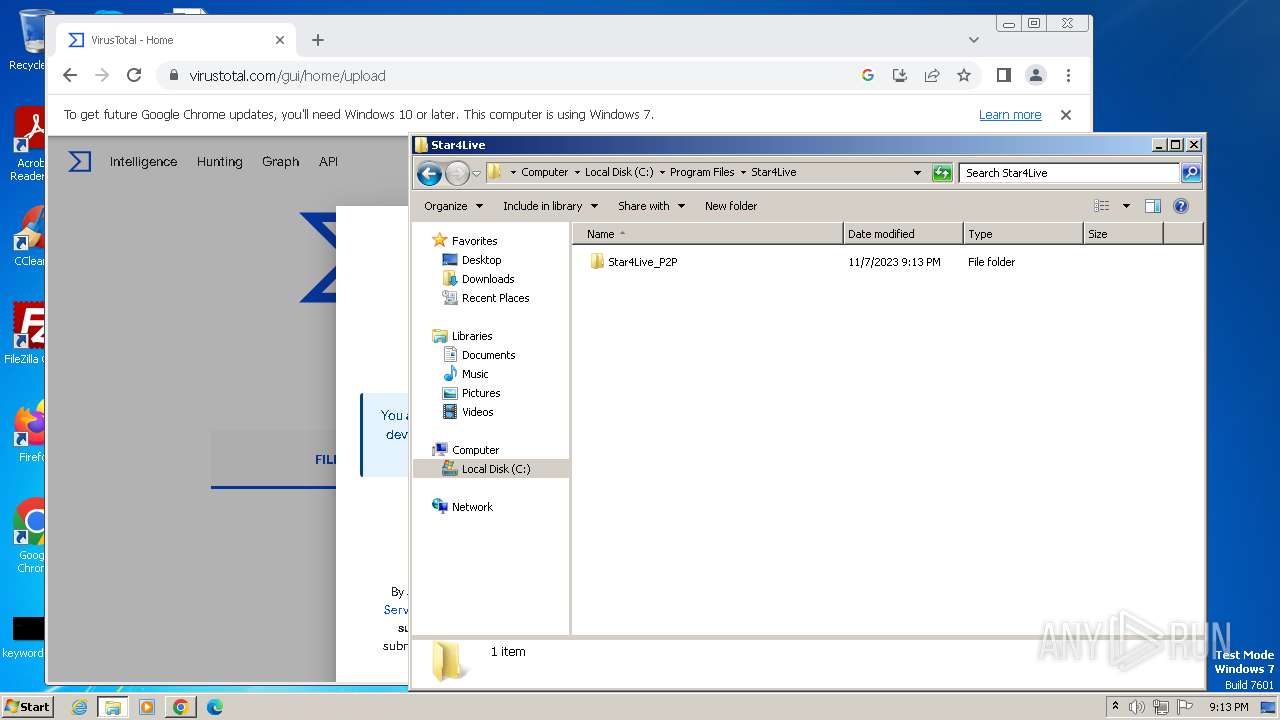Sort by Size column header
Image resolution: width=1280 pixels, height=720 pixels.
pyautogui.click(x=1123, y=234)
